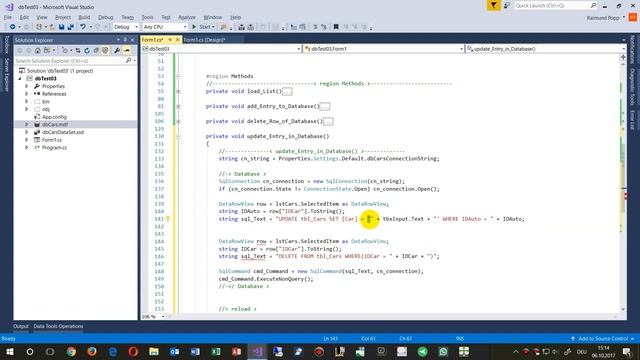Click the Raimund Popp account name
This screenshot has width=640, height=360.
[x=603, y=18]
